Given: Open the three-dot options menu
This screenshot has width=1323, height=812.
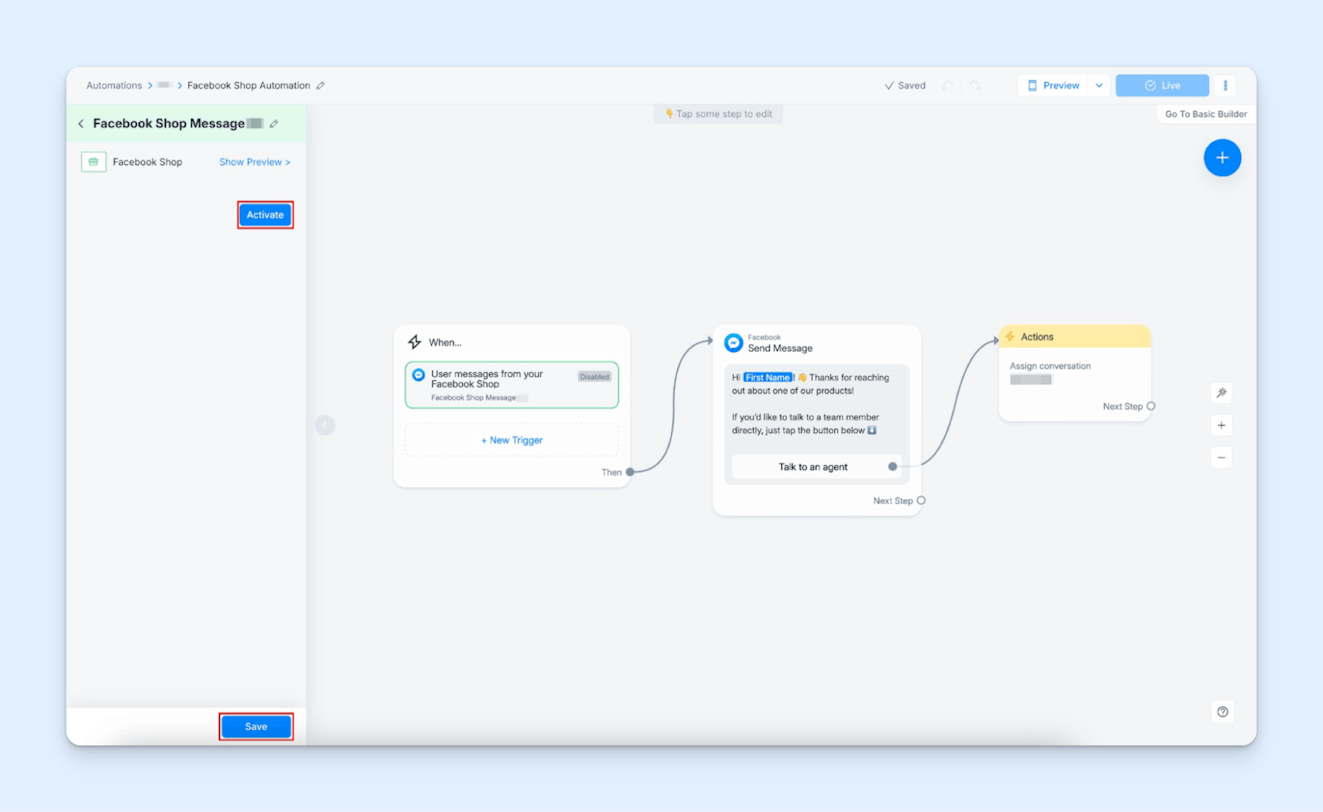Looking at the screenshot, I should (x=1225, y=85).
